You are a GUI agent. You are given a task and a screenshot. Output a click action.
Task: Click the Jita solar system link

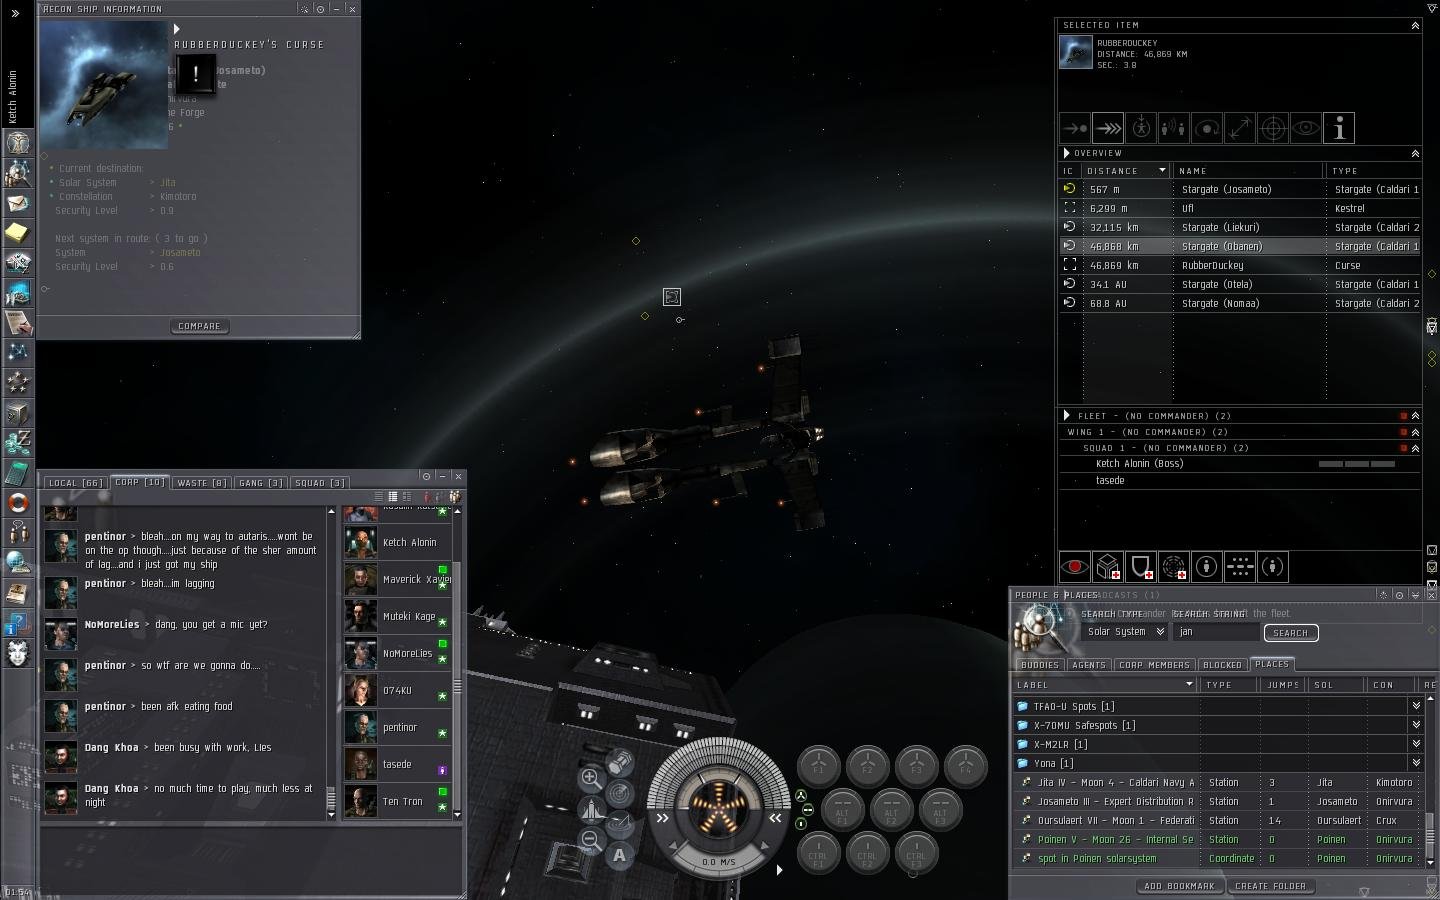(168, 183)
